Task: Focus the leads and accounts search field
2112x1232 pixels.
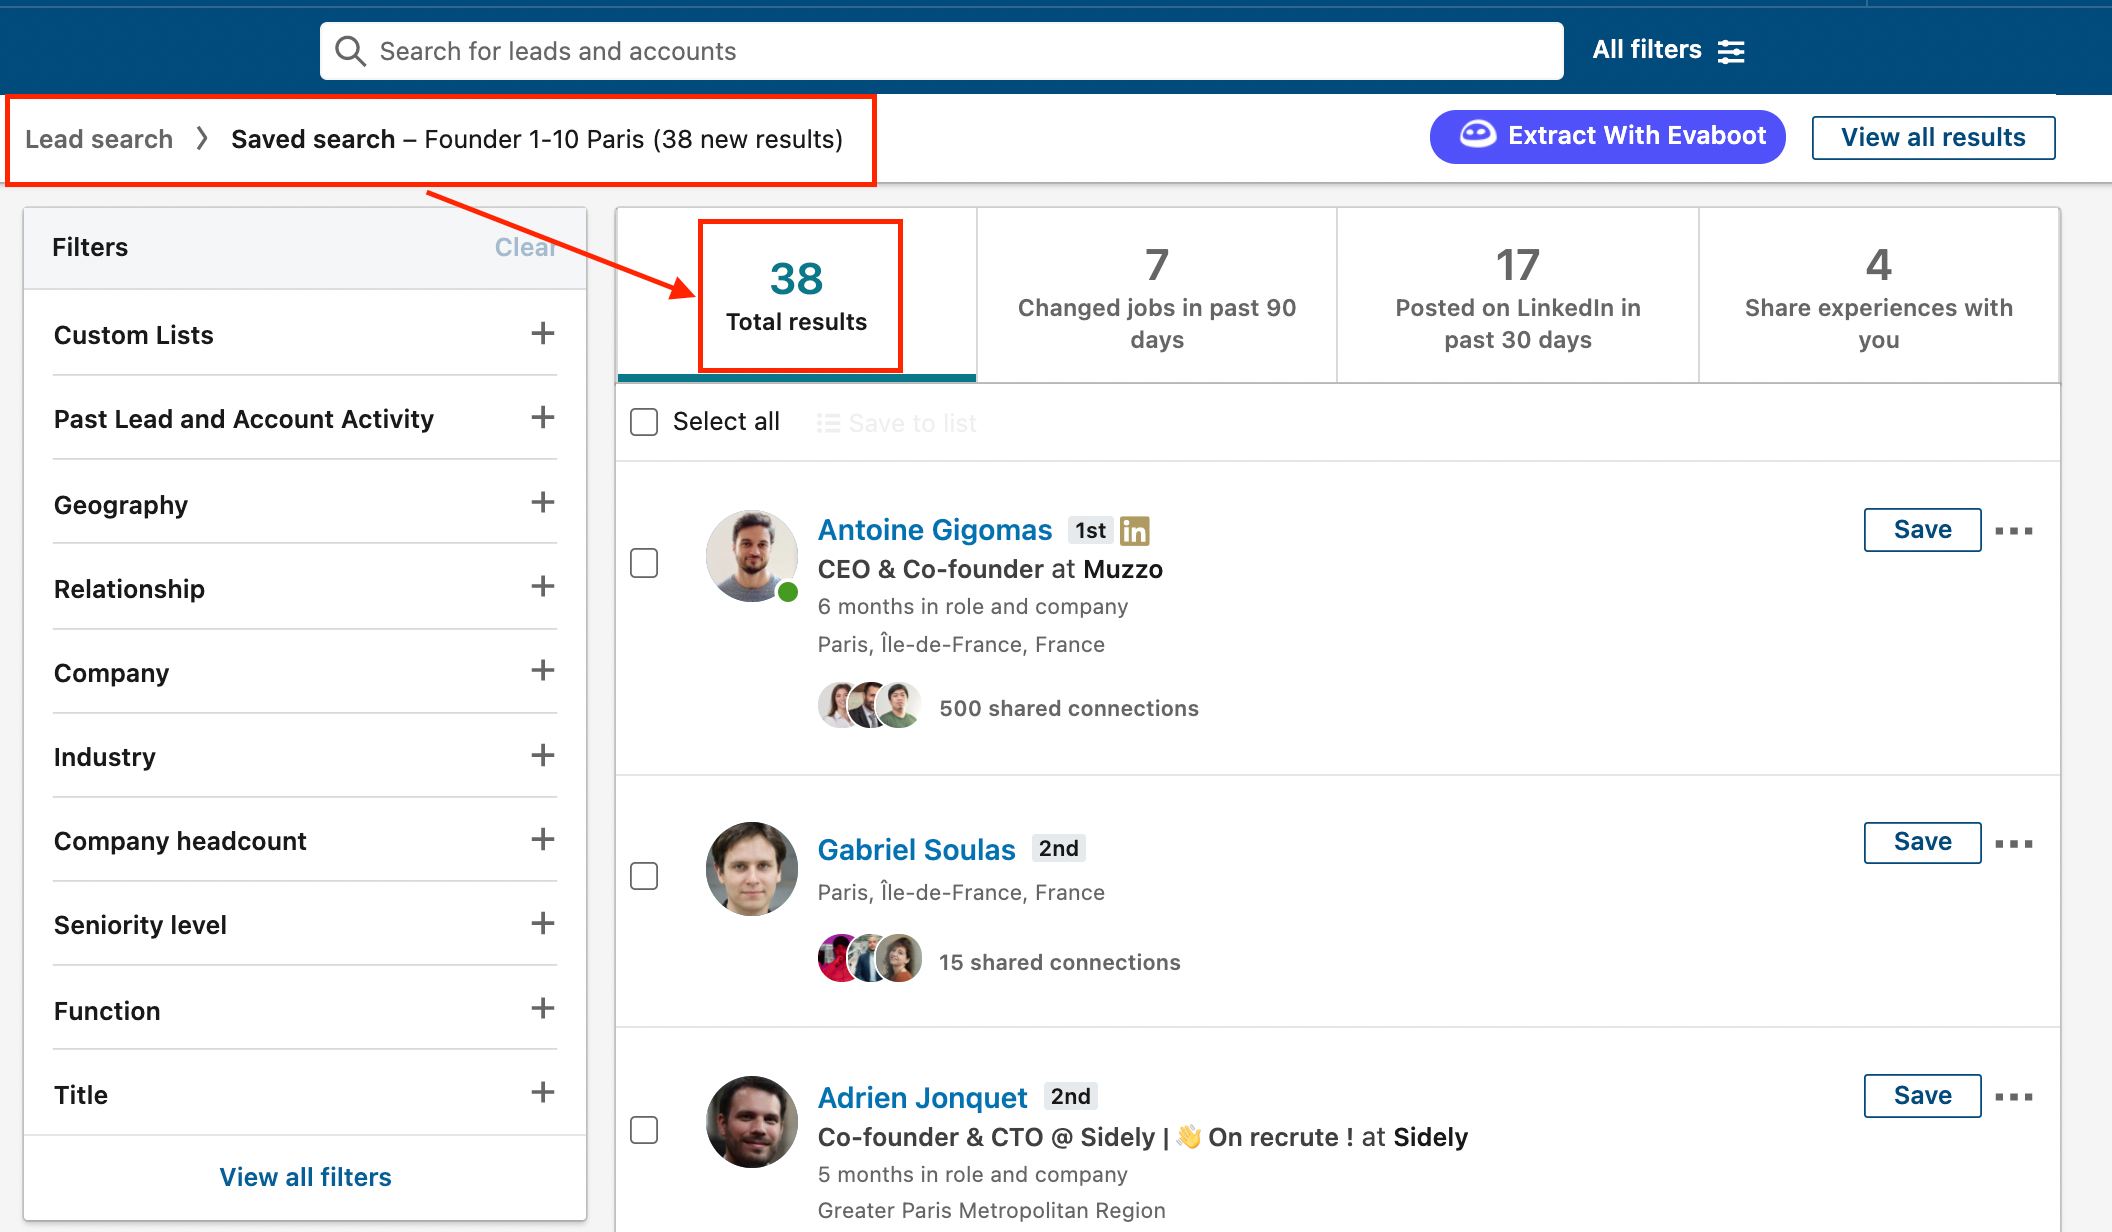Action: (942, 51)
